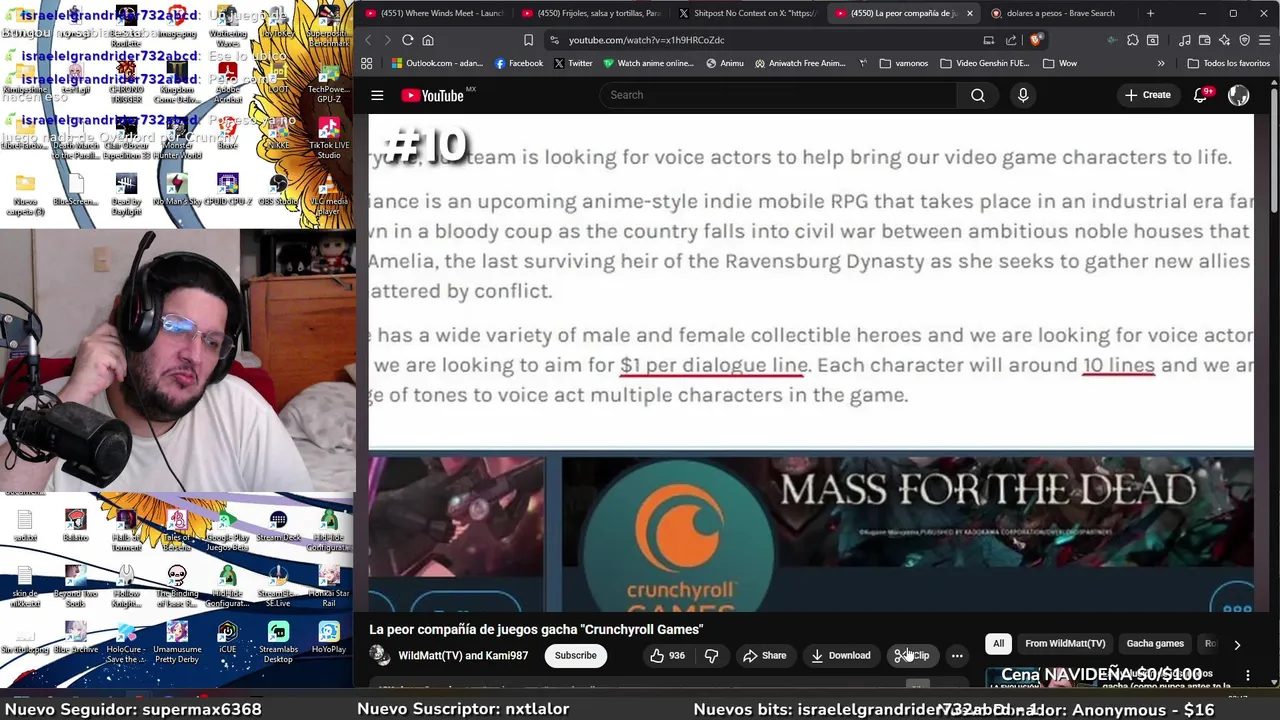Select Gacha games filter chip

pos(1155,644)
